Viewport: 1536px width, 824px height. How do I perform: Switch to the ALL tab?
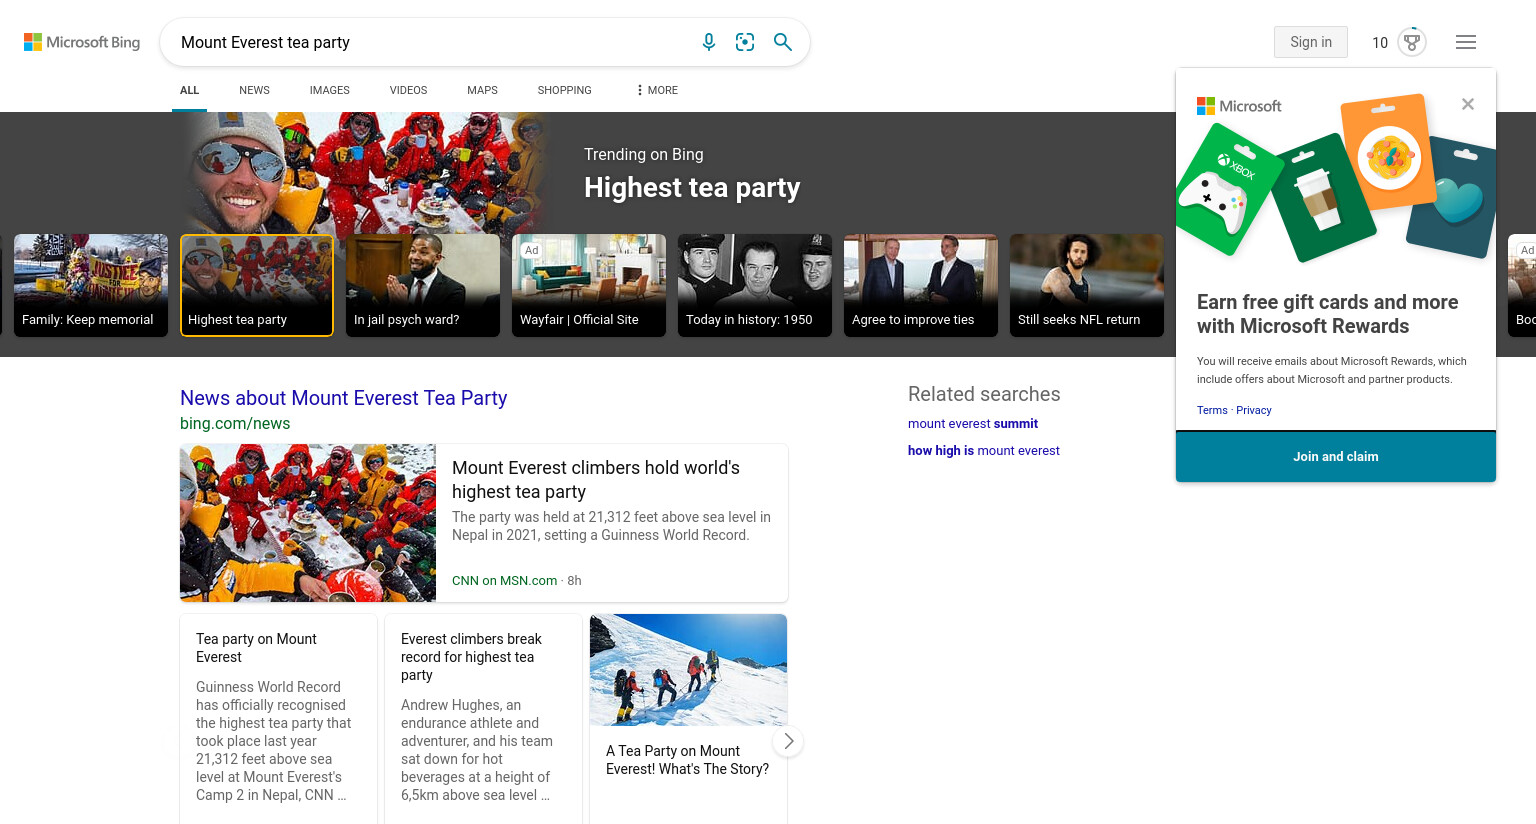pos(189,90)
